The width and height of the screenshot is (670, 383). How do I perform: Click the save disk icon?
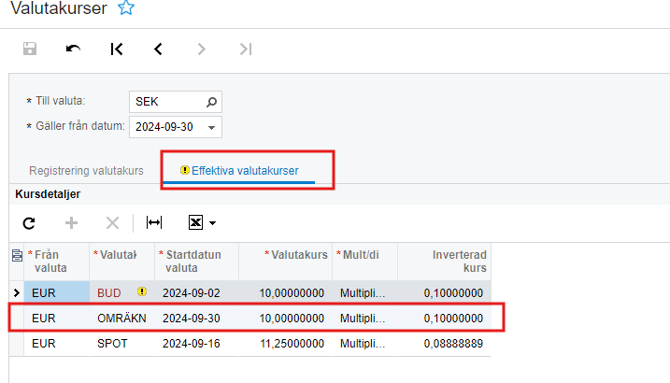29,49
